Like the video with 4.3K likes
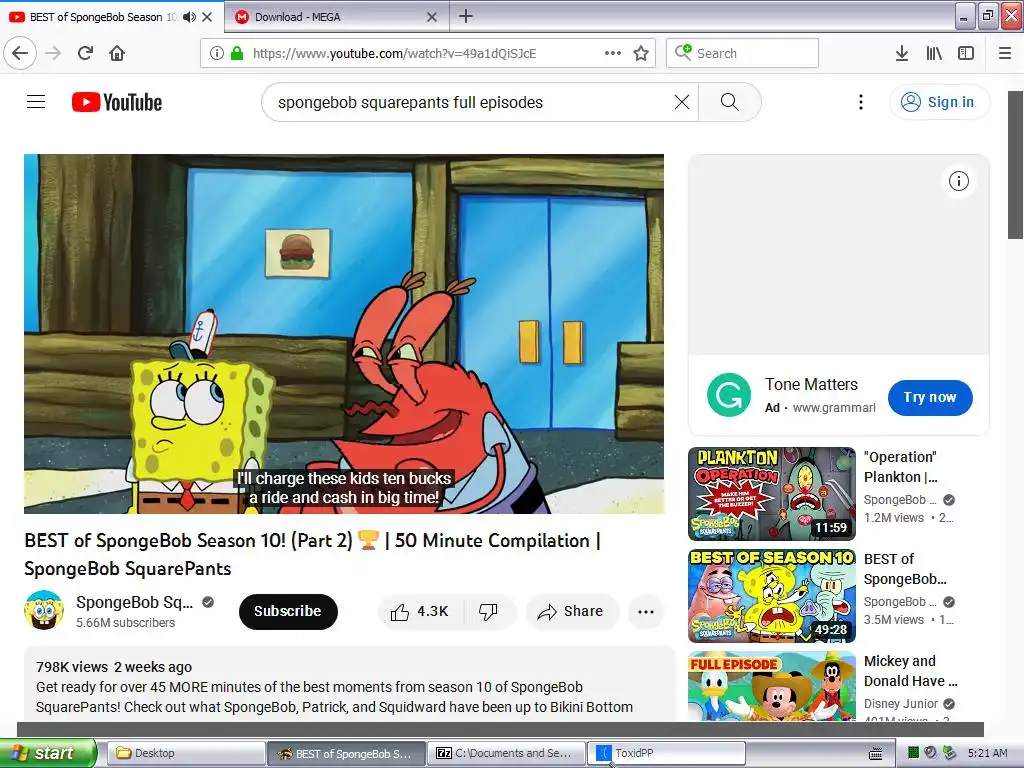 click(421, 611)
